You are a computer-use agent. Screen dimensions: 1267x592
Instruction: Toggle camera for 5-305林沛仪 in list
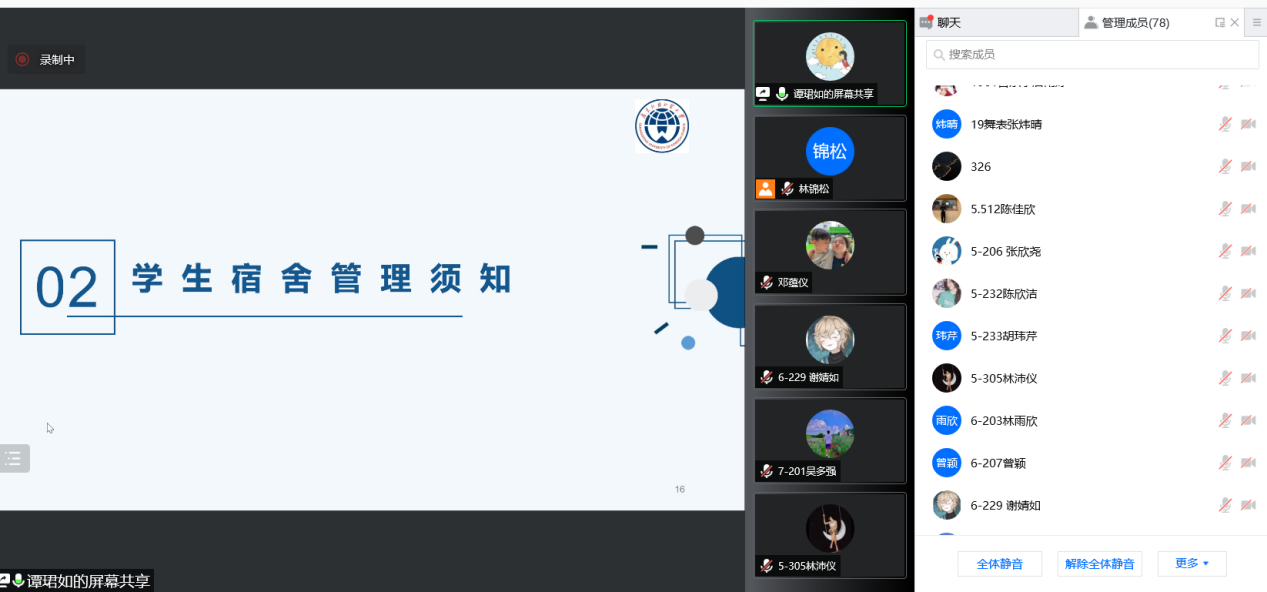pyautogui.click(x=1248, y=378)
